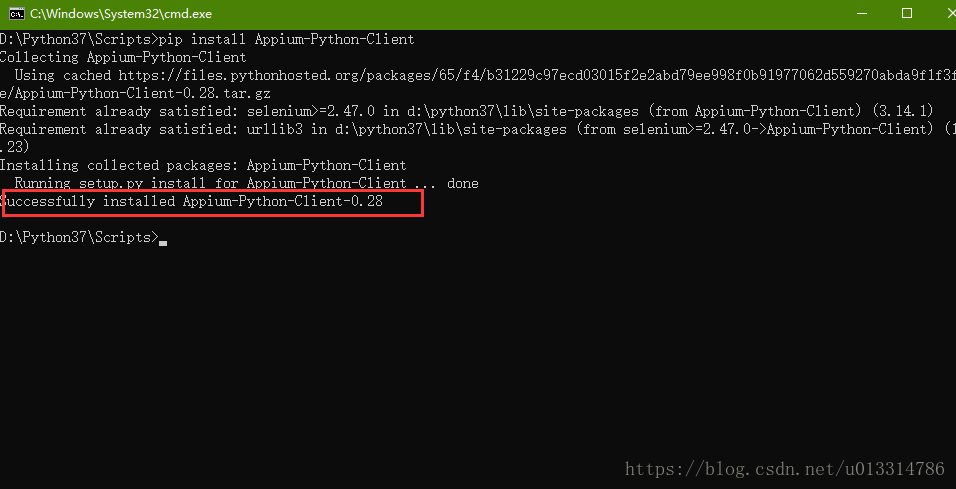
Task: Click the "Successfully installed Appium-Python-Client-0.28" message
Action: tap(193, 202)
